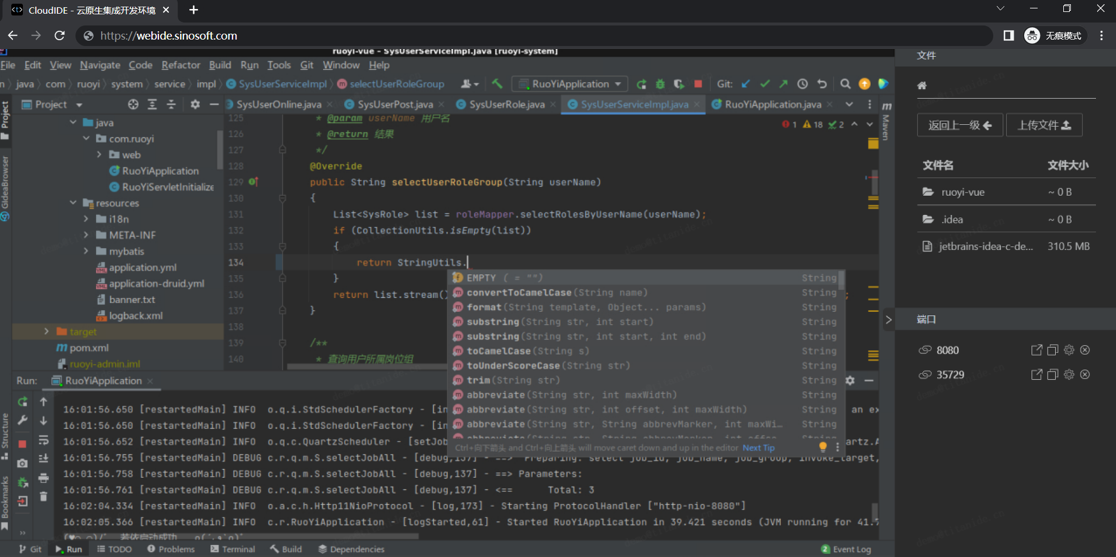Click the 上传文件 upload button
The width and height of the screenshot is (1116, 557).
click(x=1043, y=125)
